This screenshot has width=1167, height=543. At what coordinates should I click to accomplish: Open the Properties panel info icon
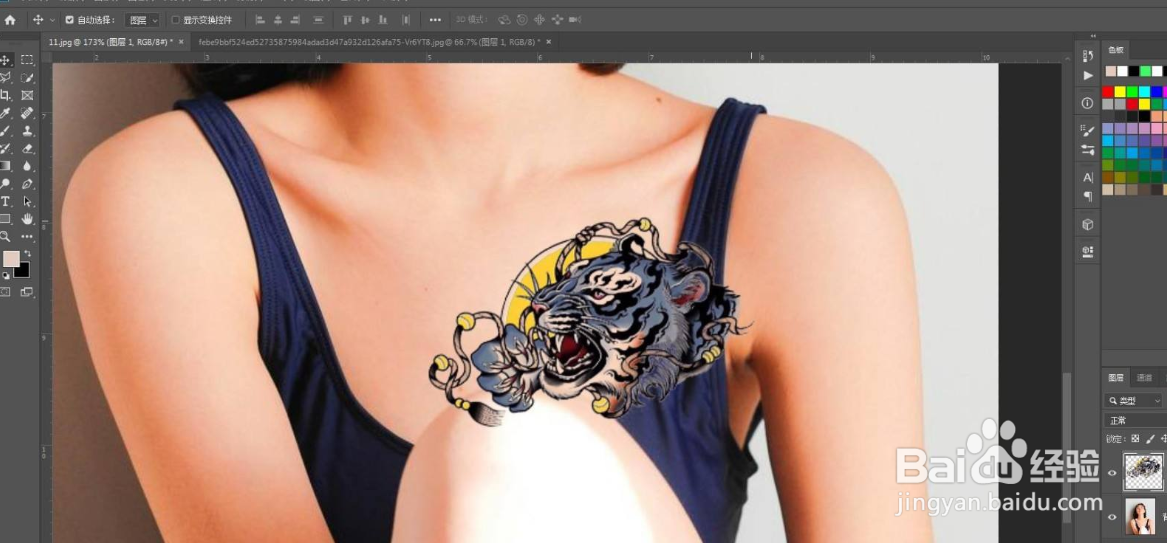[1087, 103]
